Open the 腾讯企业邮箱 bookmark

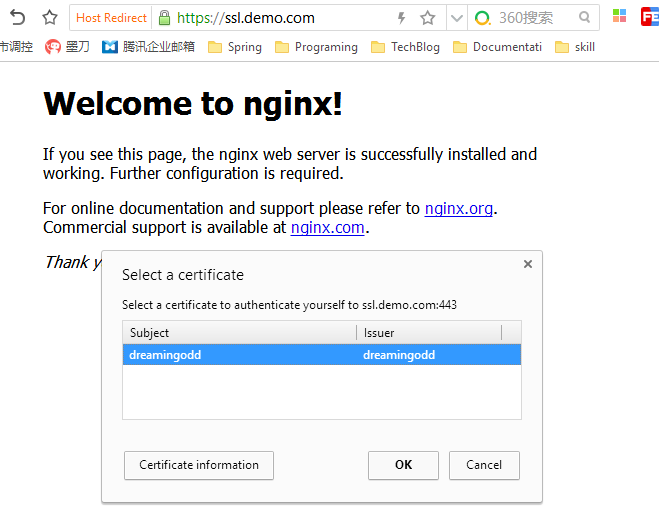(148, 47)
